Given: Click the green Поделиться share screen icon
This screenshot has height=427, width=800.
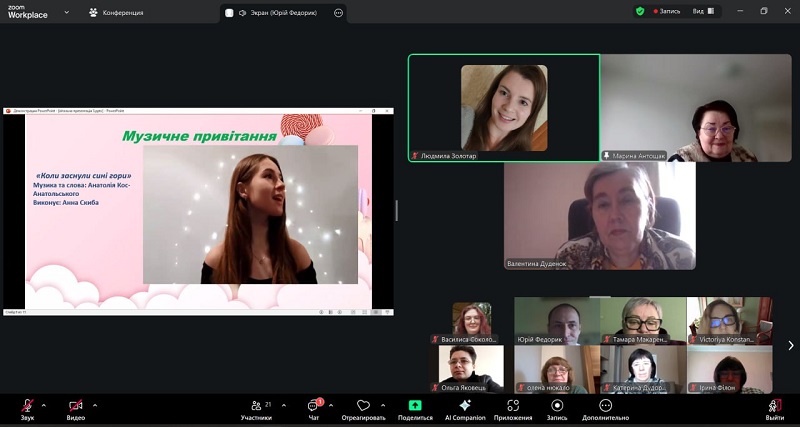Looking at the screenshot, I should pos(415,406).
